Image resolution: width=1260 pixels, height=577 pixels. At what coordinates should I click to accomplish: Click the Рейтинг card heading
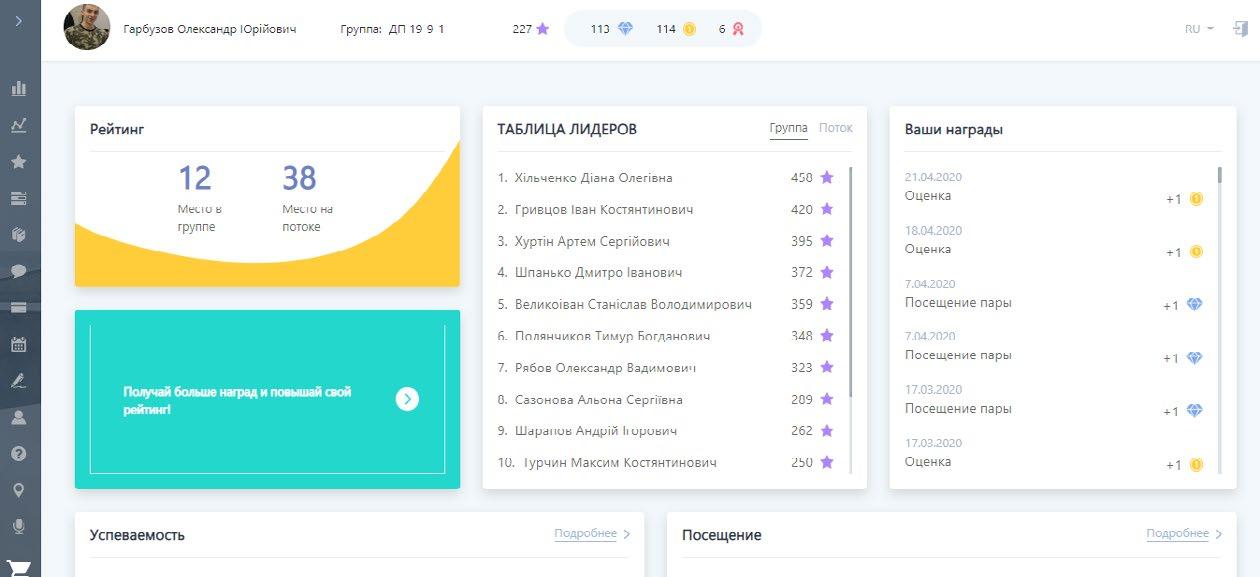(x=117, y=129)
